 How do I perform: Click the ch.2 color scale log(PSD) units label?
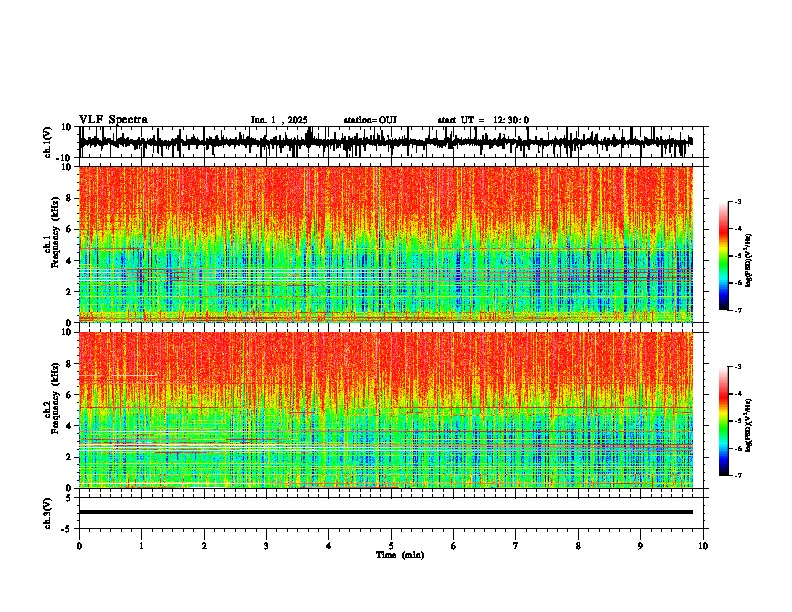(x=749, y=425)
